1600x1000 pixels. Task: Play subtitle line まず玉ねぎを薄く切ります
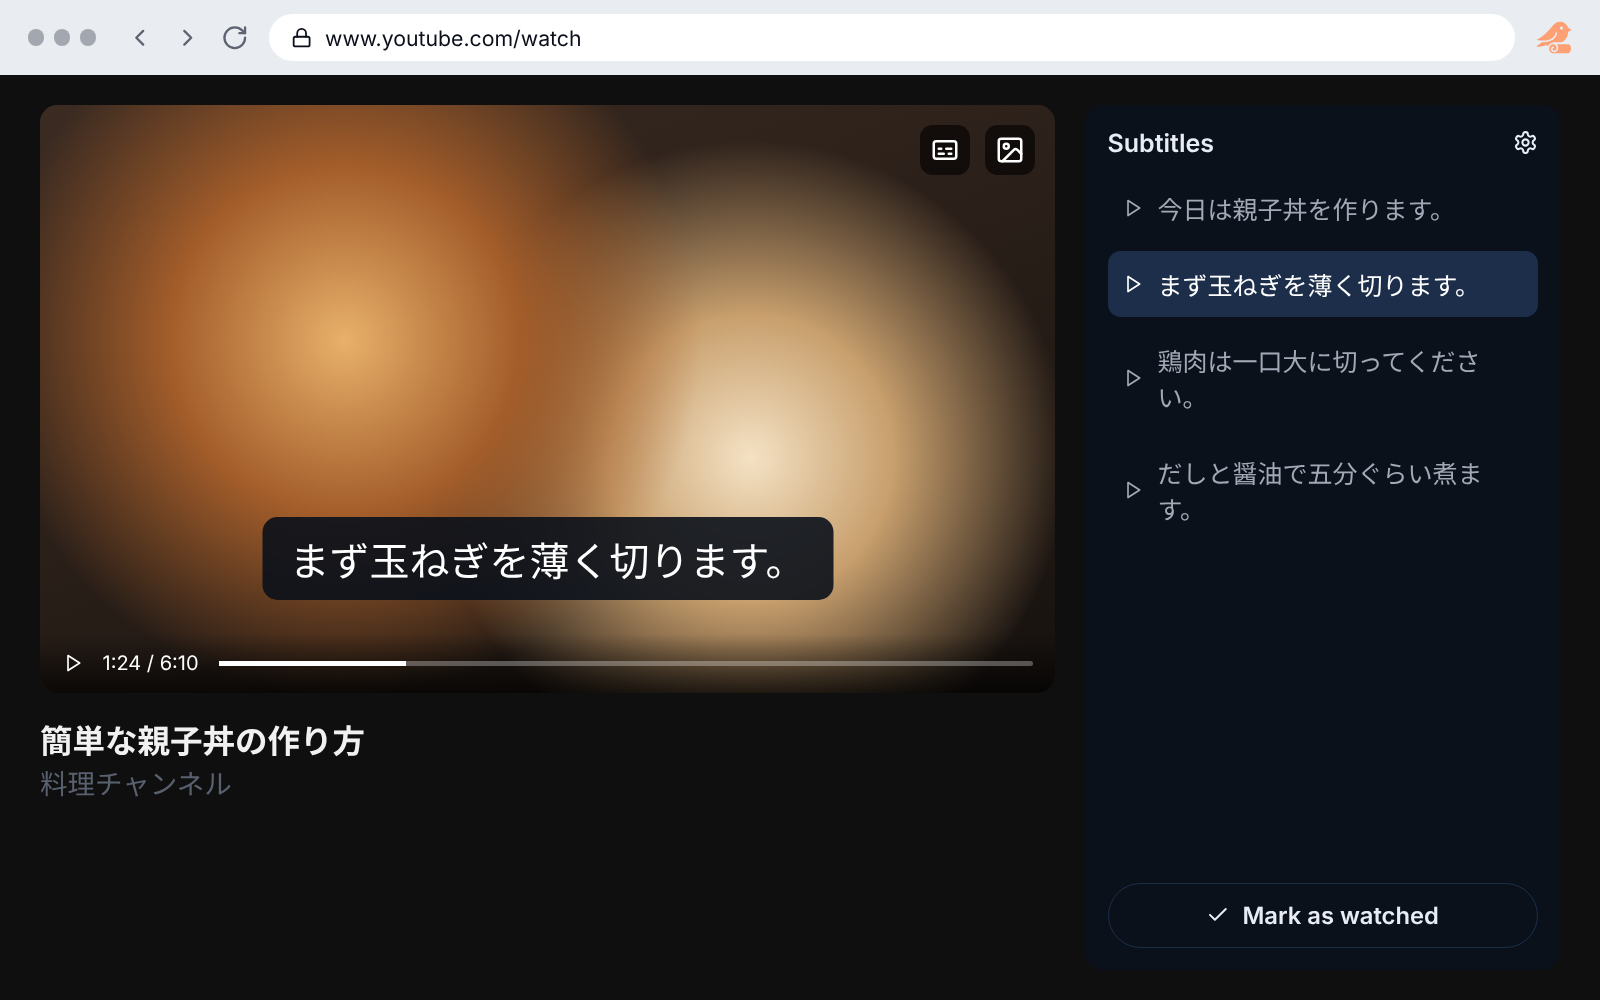tap(1133, 285)
